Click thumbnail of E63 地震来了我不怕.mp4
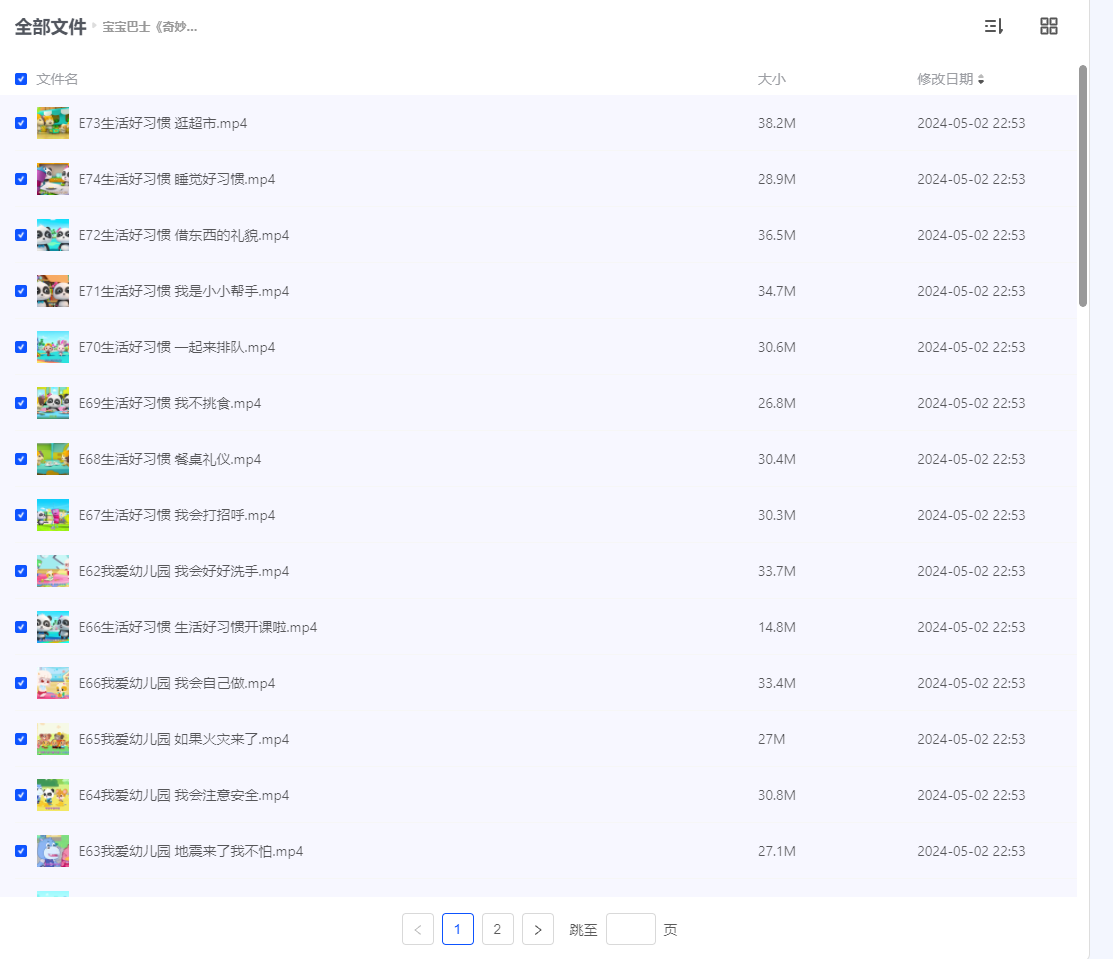The width and height of the screenshot is (1113, 959). [53, 851]
